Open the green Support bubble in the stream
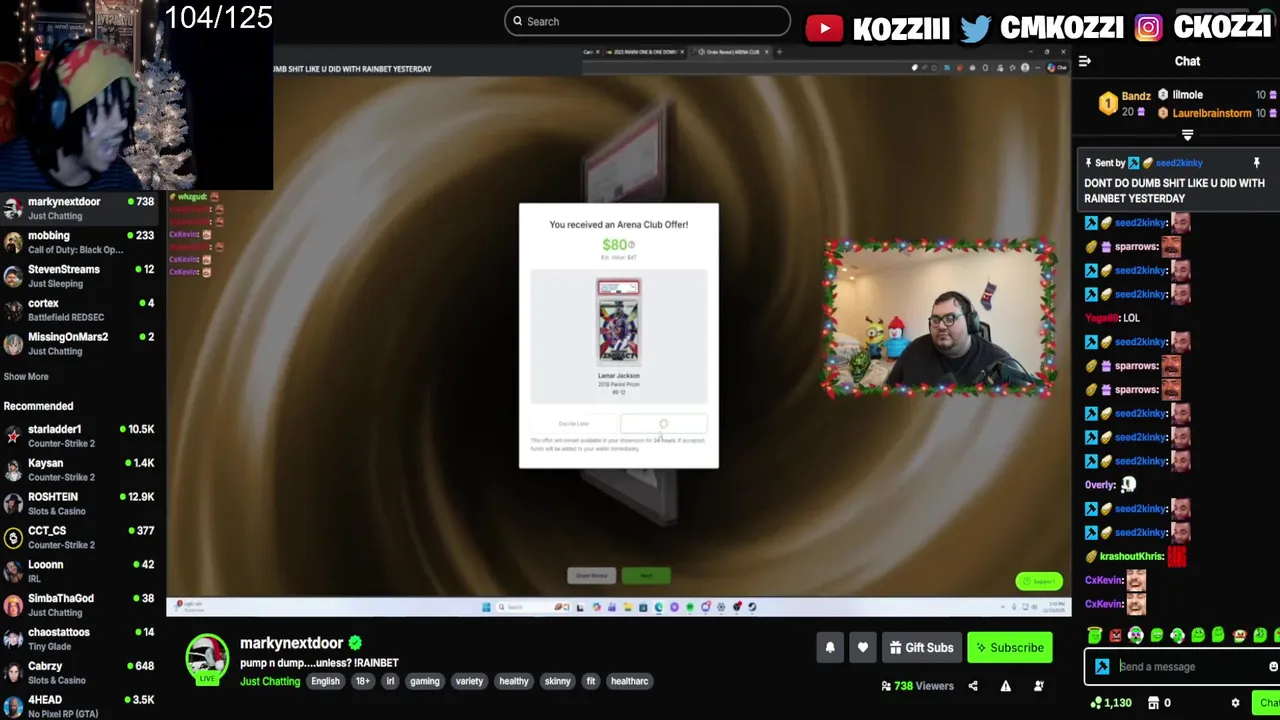 click(x=1039, y=581)
